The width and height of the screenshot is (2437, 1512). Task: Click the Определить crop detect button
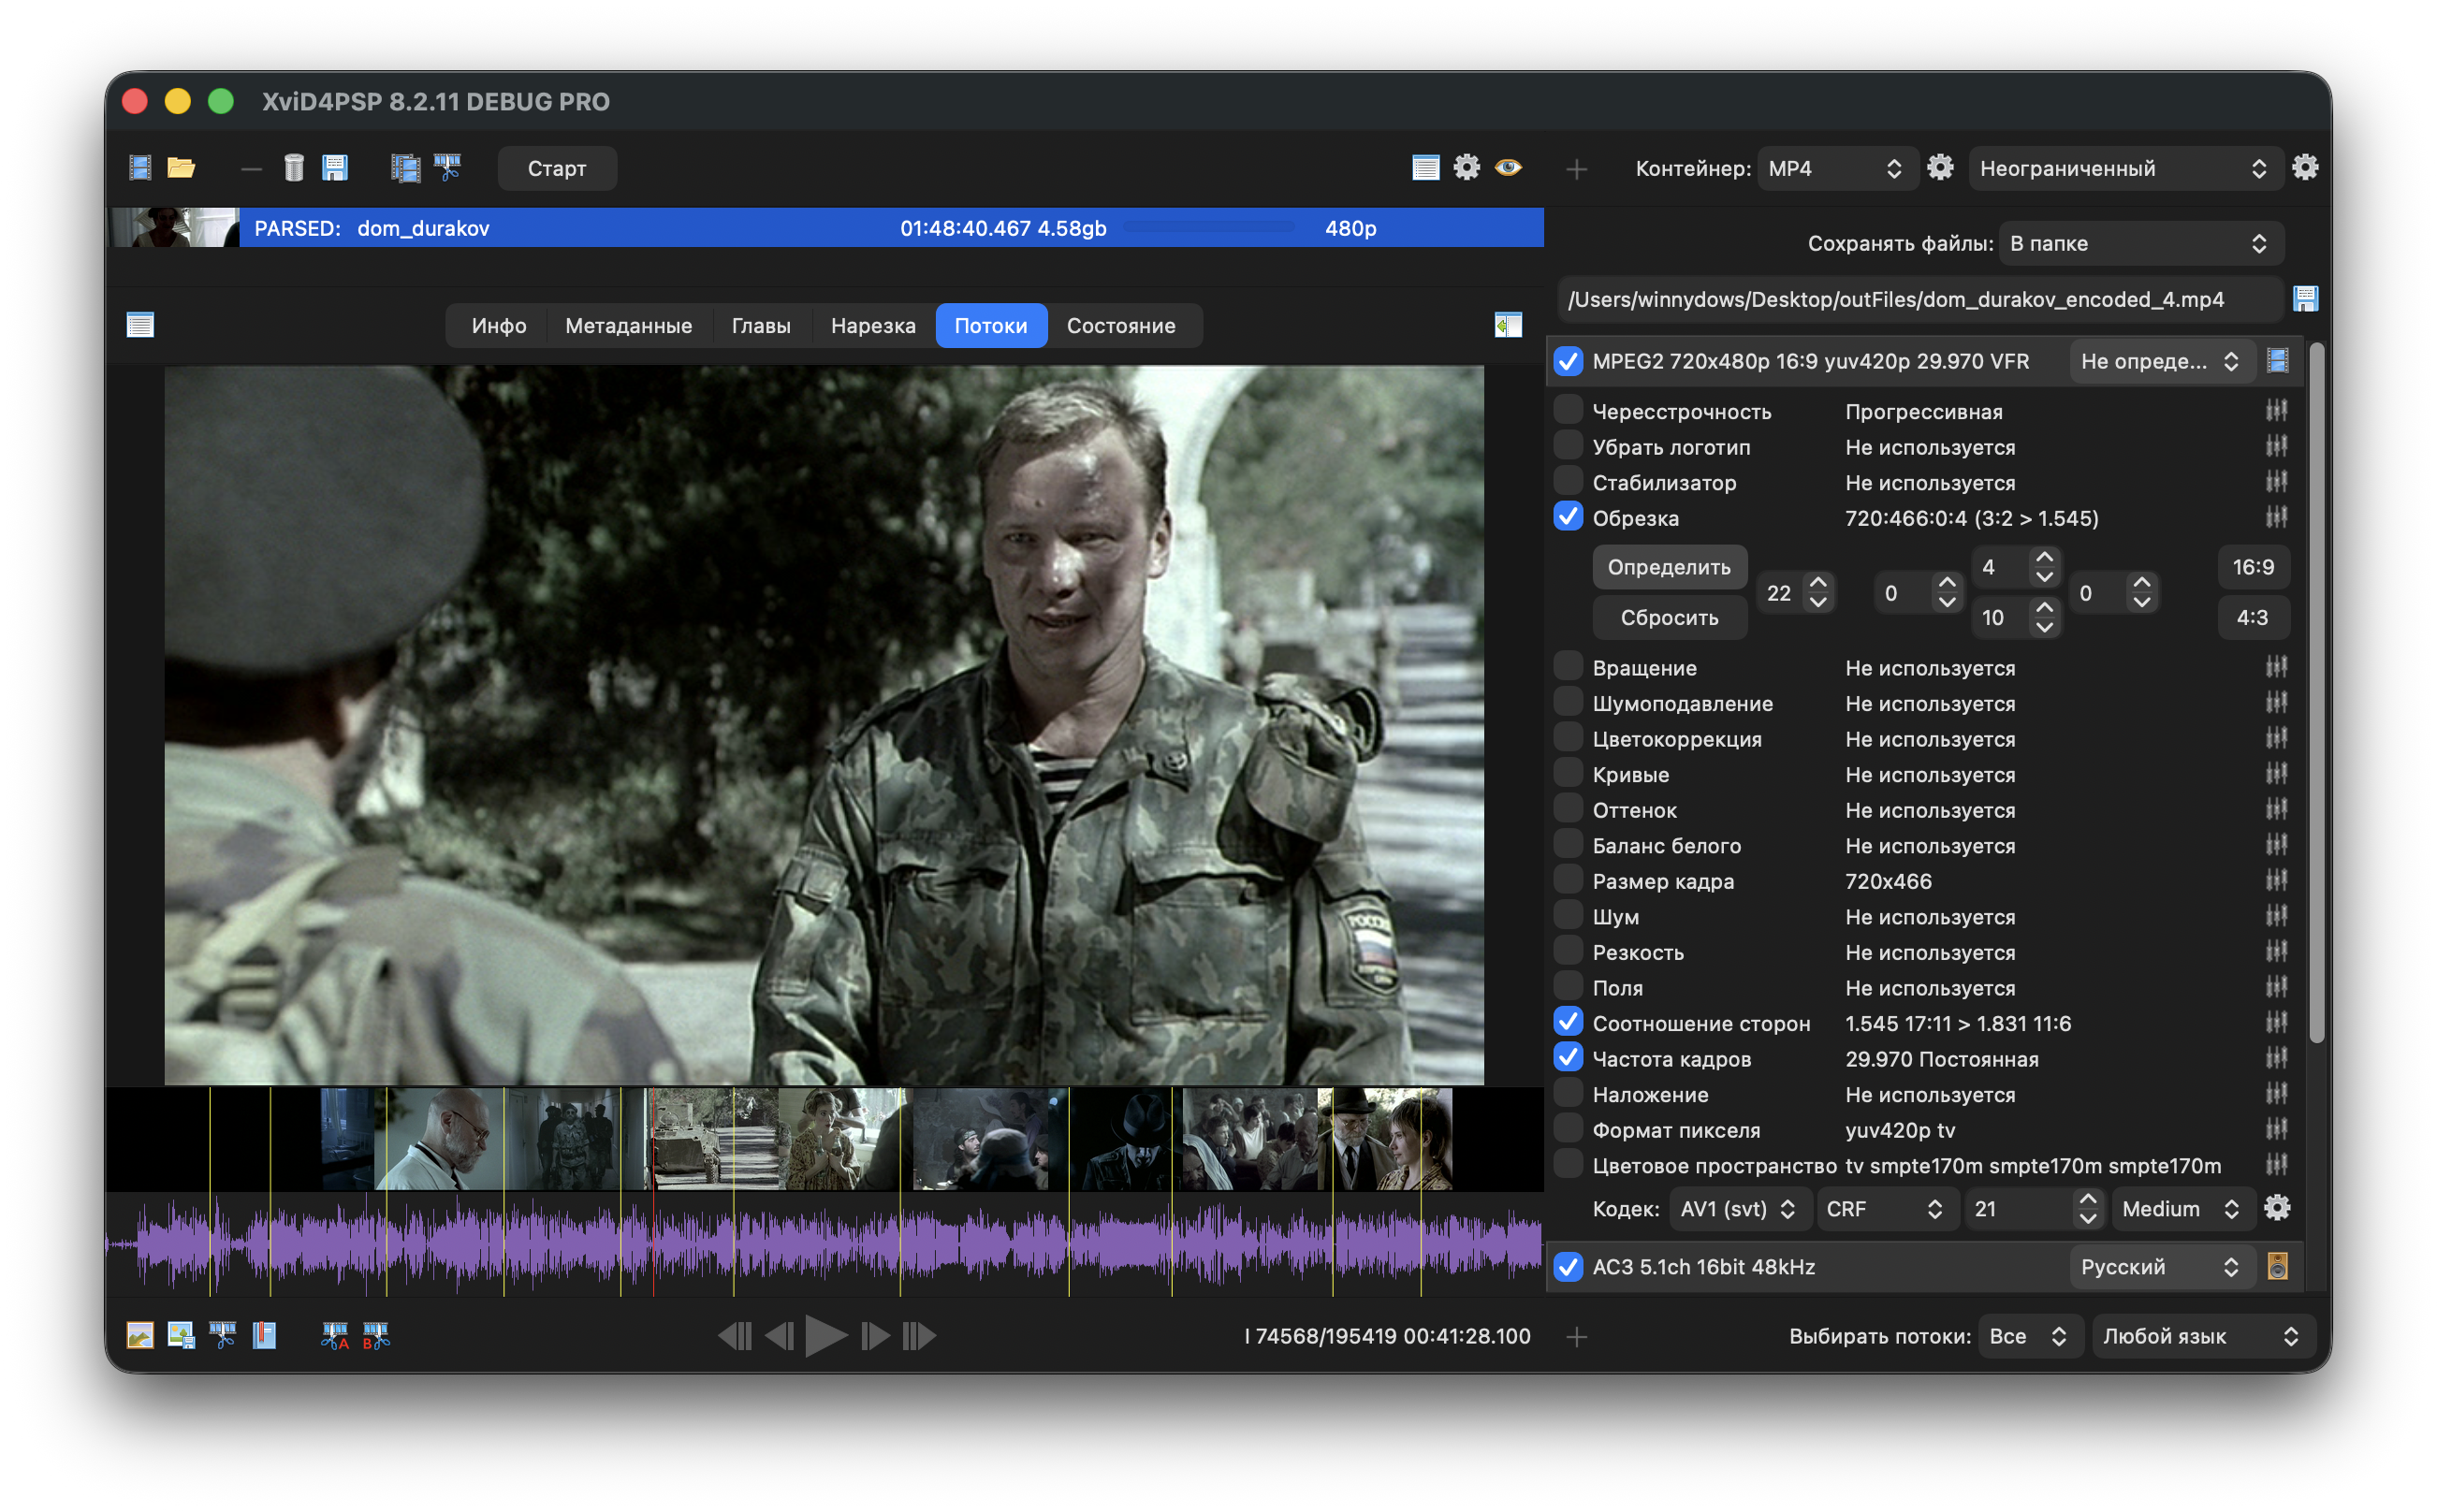point(1669,567)
